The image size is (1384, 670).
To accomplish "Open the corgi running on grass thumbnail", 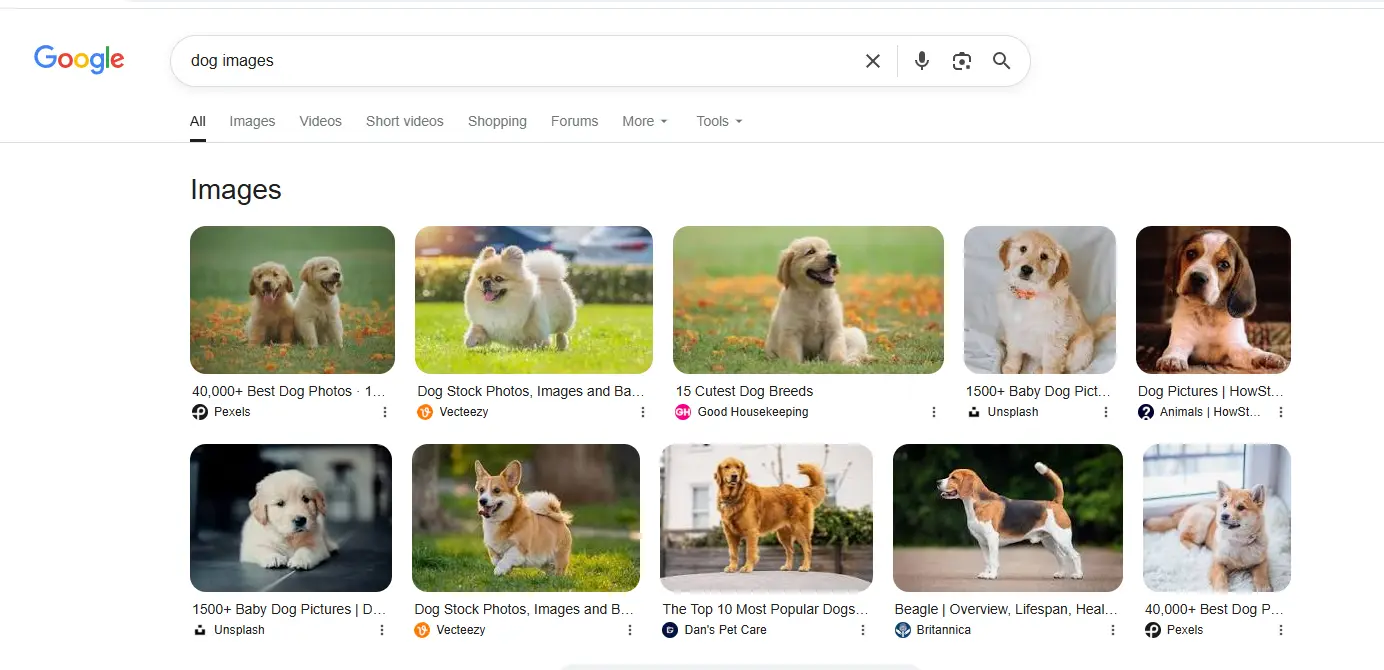I will [x=526, y=518].
